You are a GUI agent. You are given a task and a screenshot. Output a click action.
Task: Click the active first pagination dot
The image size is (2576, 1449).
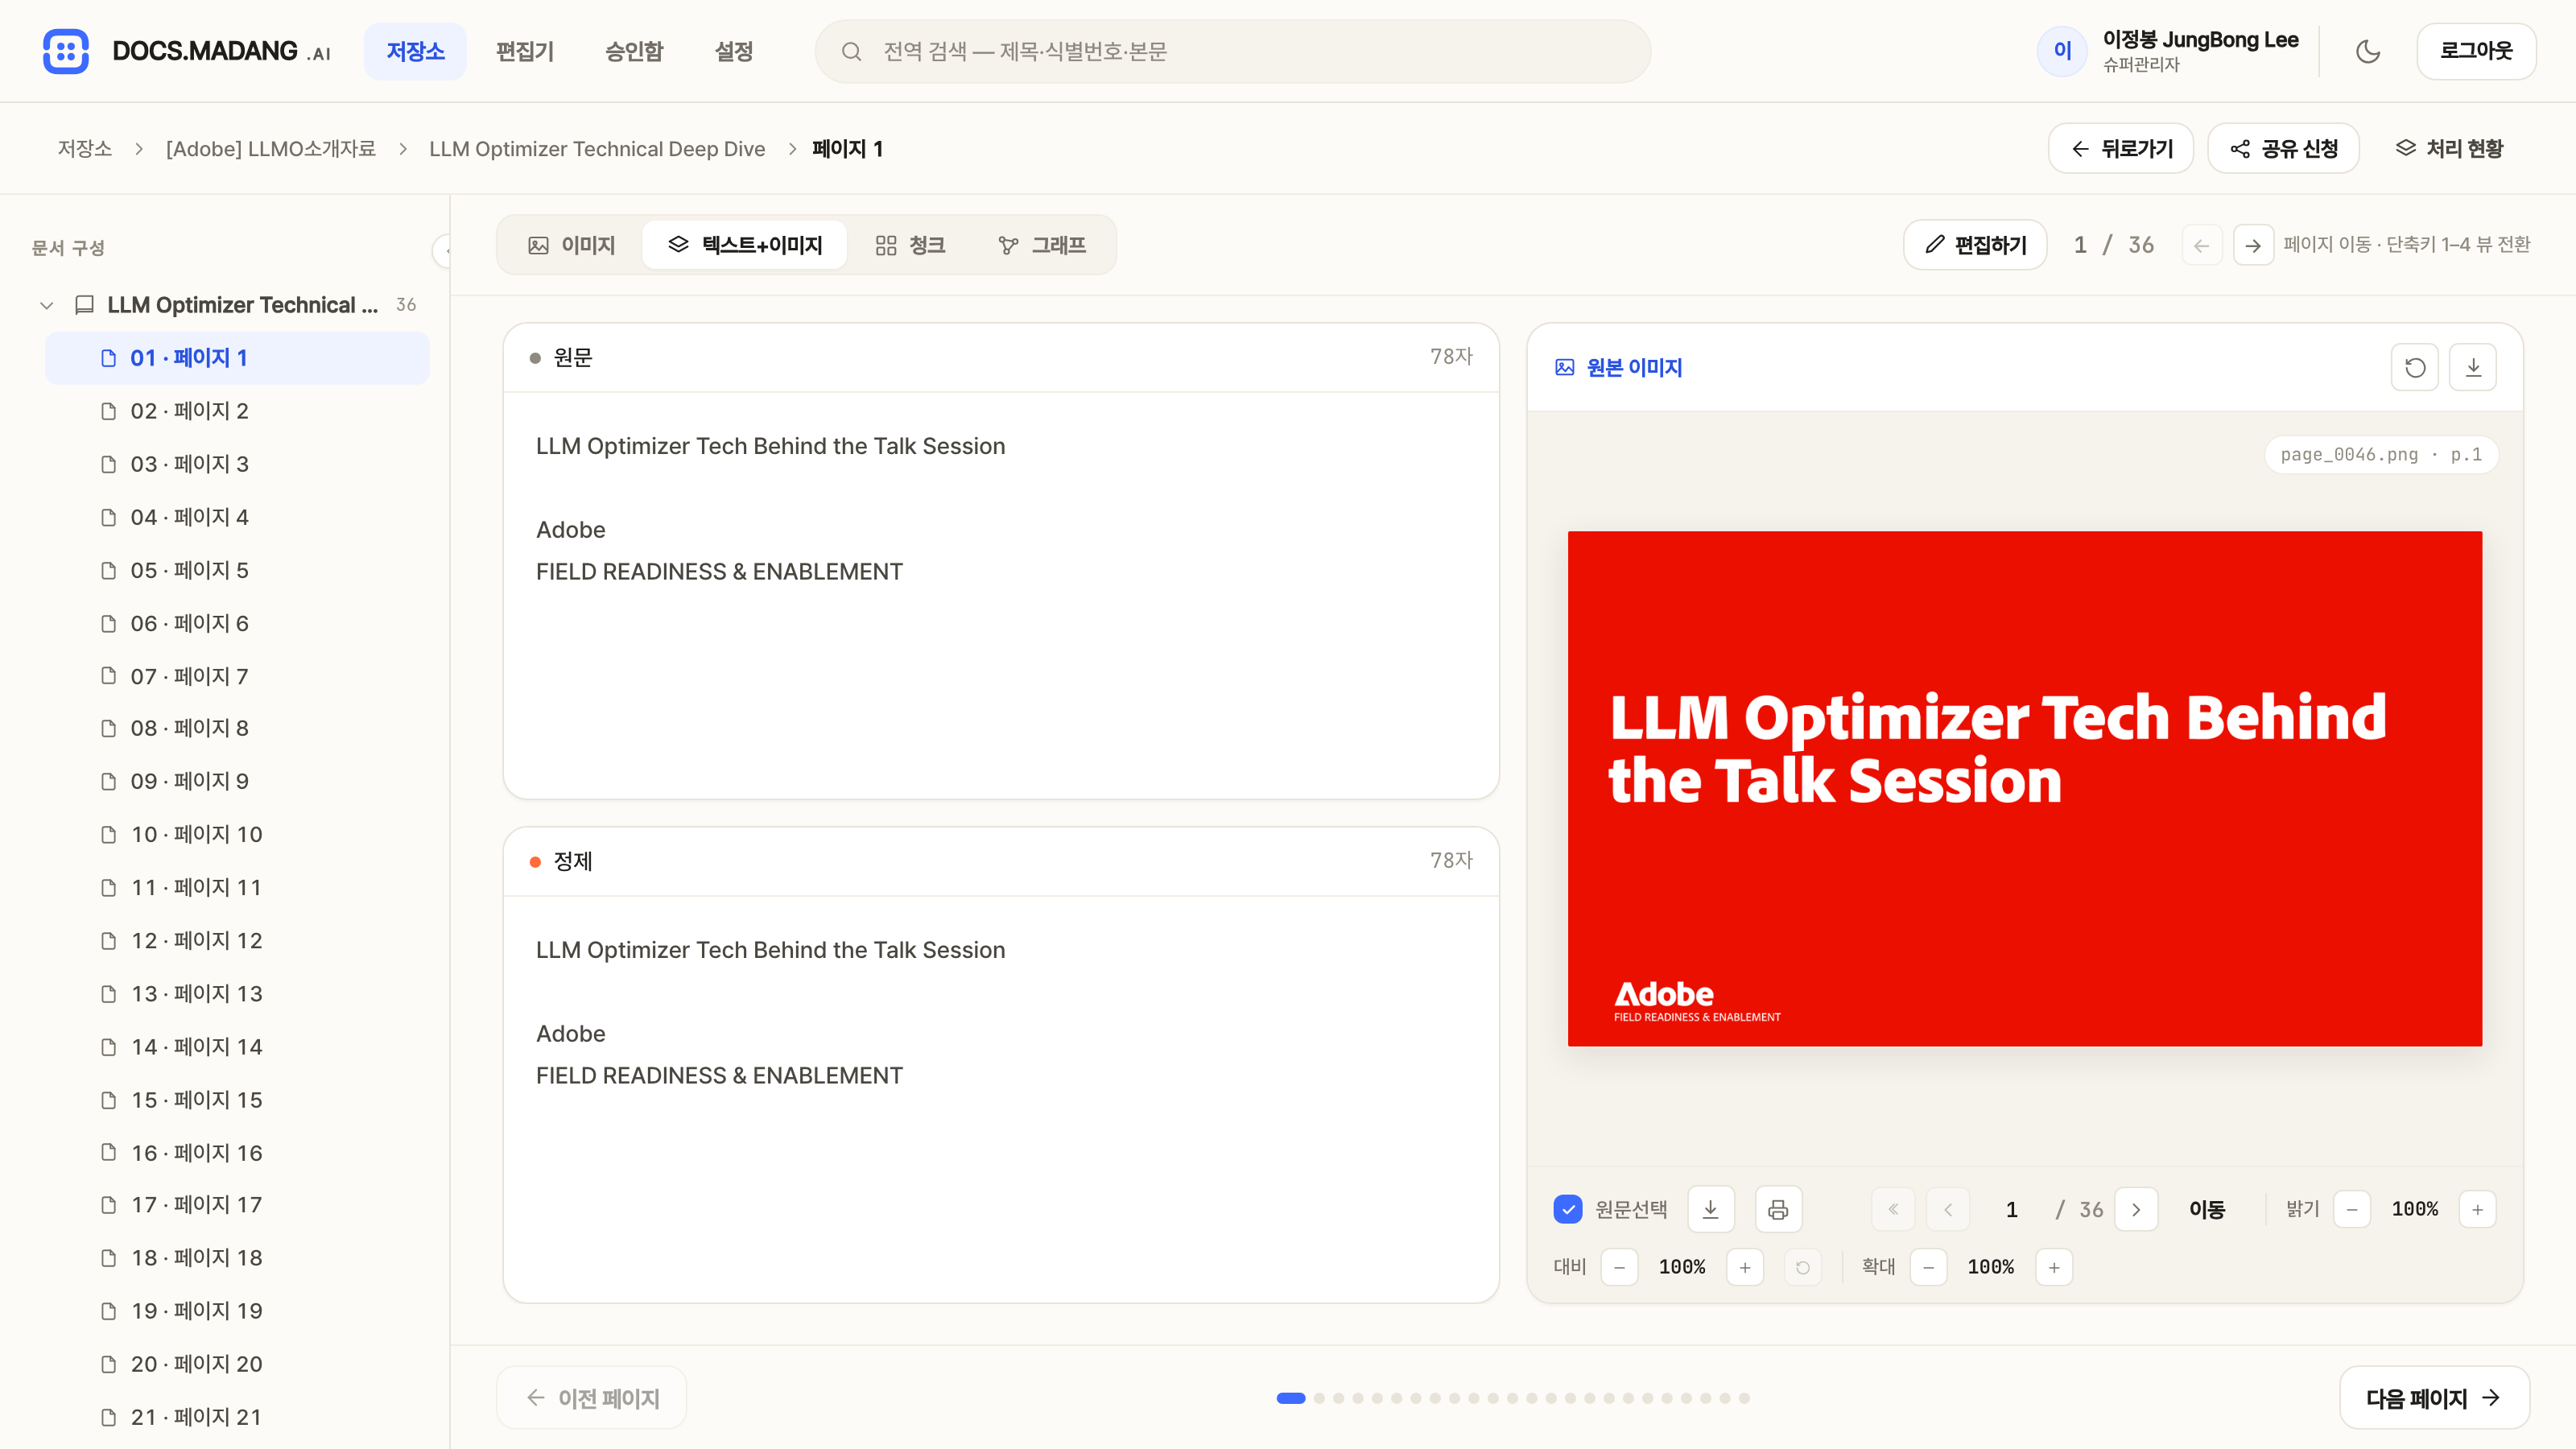1291,1398
